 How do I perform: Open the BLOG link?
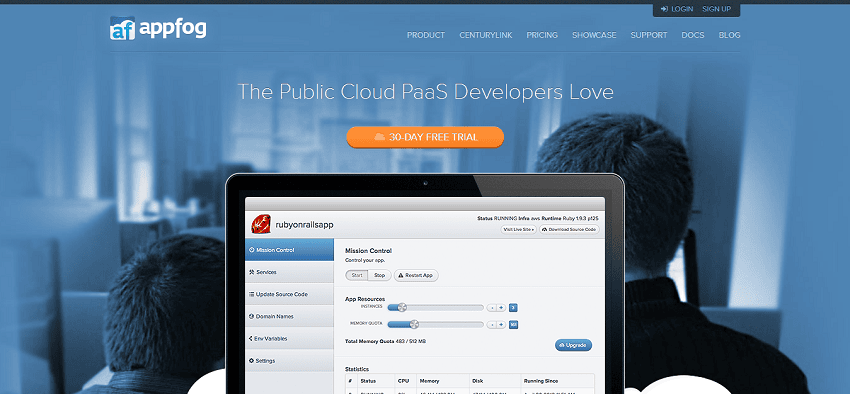pos(729,35)
